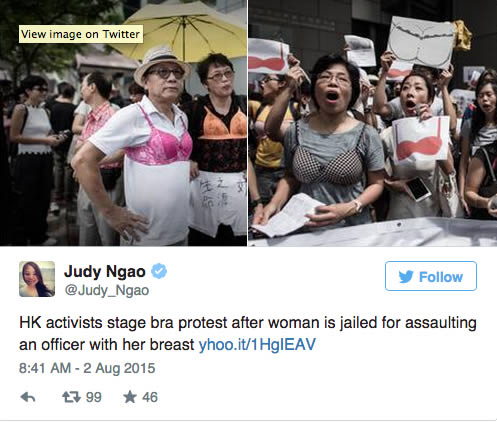The image size is (497, 422).
Task: Open right photo of shouting protesters
Action: tap(373, 123)
